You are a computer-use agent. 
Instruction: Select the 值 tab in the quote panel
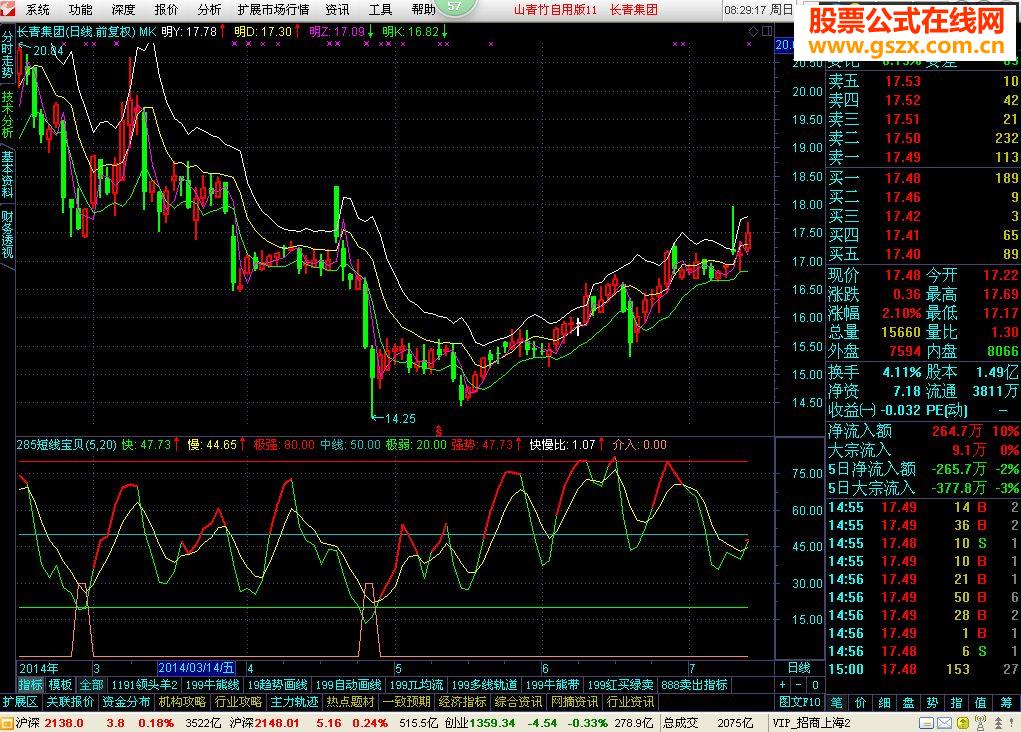coord(981,703)
